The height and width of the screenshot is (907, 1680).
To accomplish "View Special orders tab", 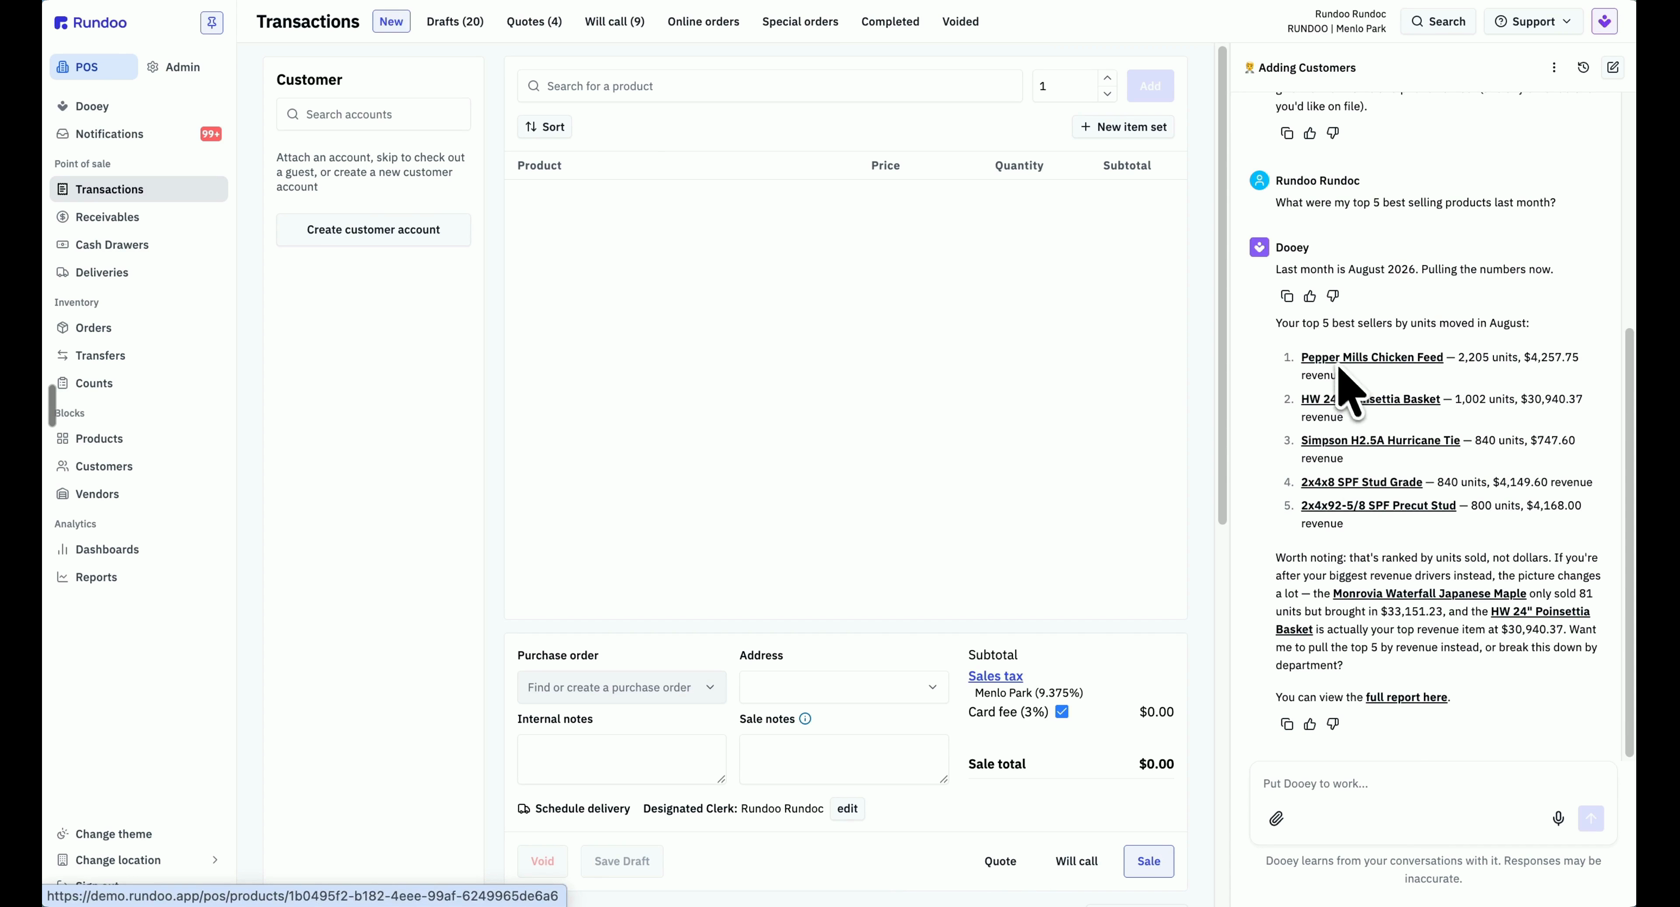I will pyautogui.click(x=800, y=21).
